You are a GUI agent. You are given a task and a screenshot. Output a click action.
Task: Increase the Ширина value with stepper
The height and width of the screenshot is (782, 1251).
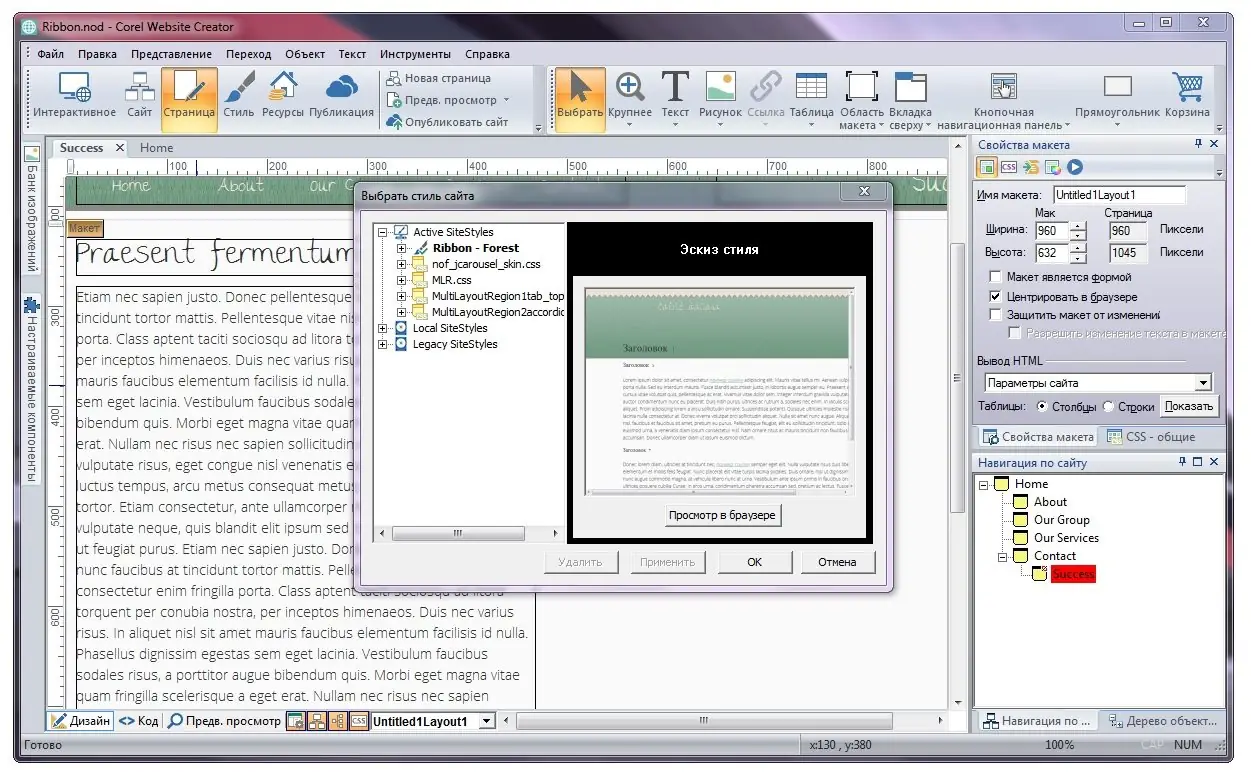pos(1078,225)
